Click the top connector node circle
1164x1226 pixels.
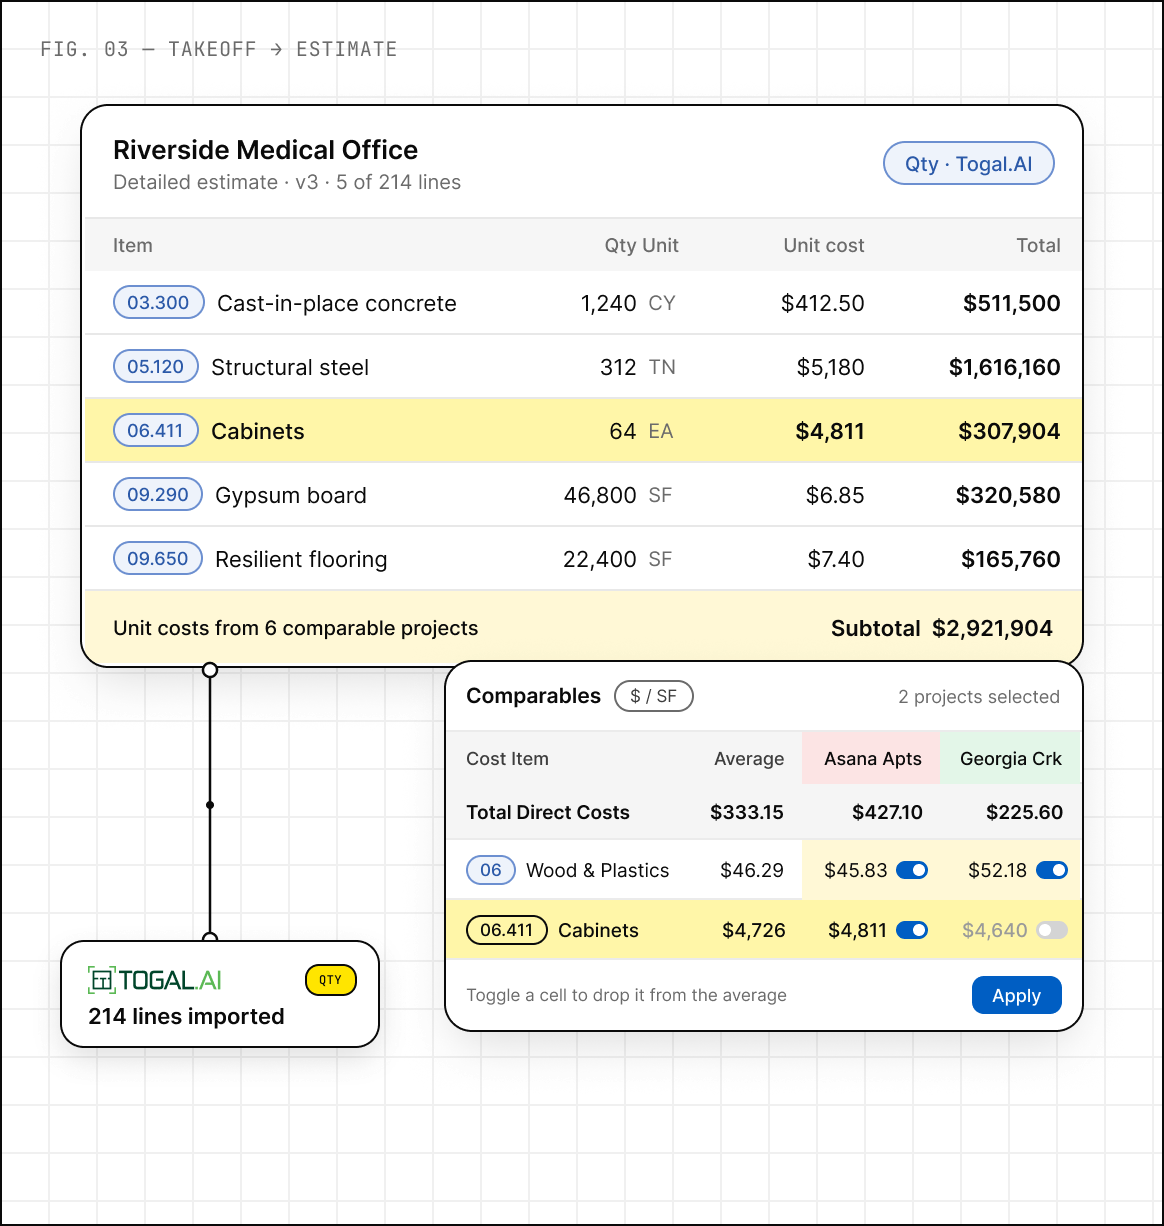click(210, 670)
